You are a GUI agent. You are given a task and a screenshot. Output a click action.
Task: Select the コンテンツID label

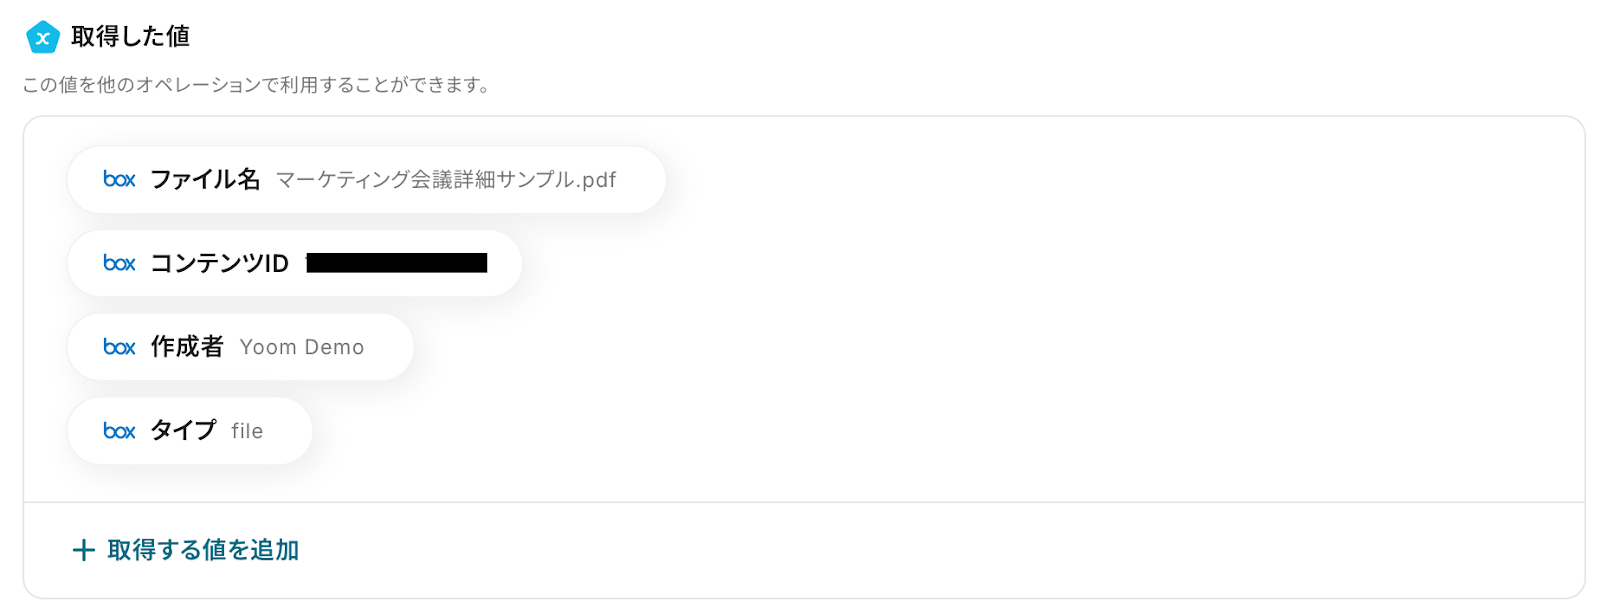[219, 264]
